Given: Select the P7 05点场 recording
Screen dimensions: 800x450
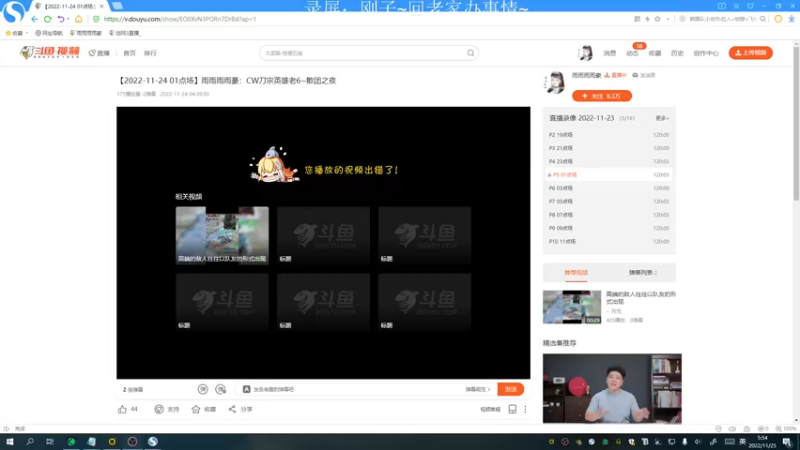Looking at the screenshot, I should tap(609, 202).
